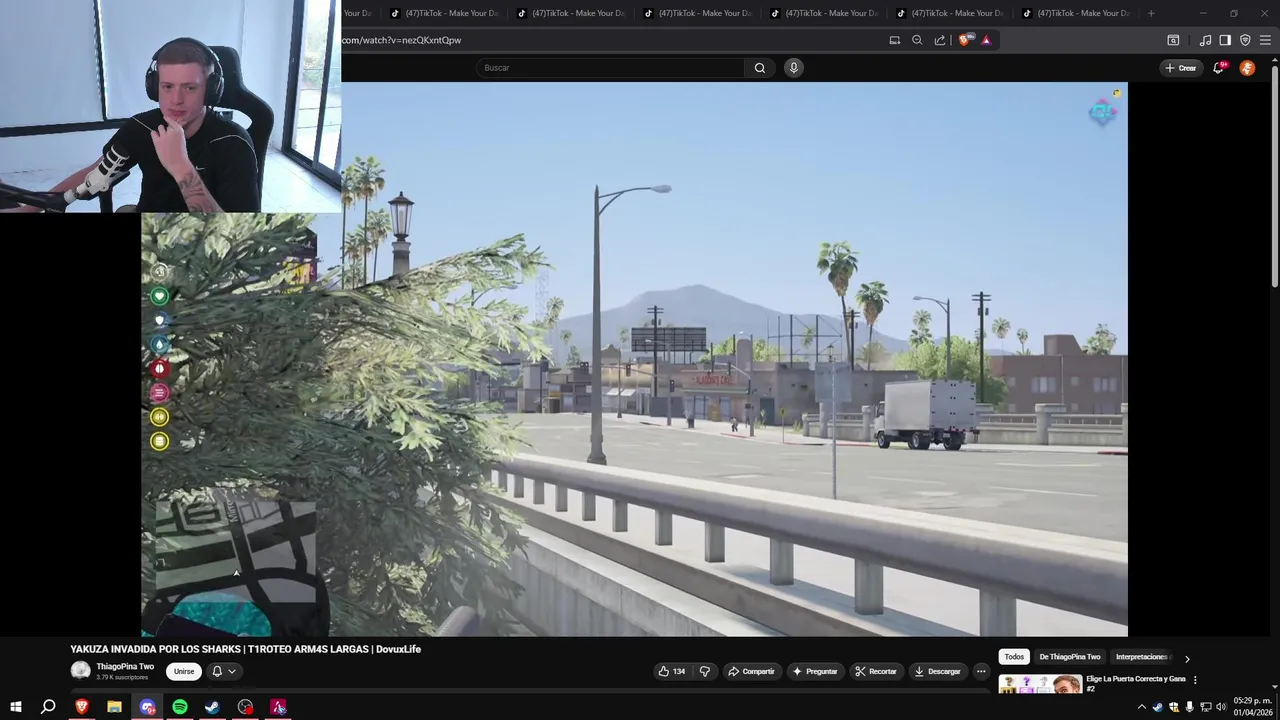1280x720 pixels.
Task: Click the address bar URL text
Action: pos(401,40)
